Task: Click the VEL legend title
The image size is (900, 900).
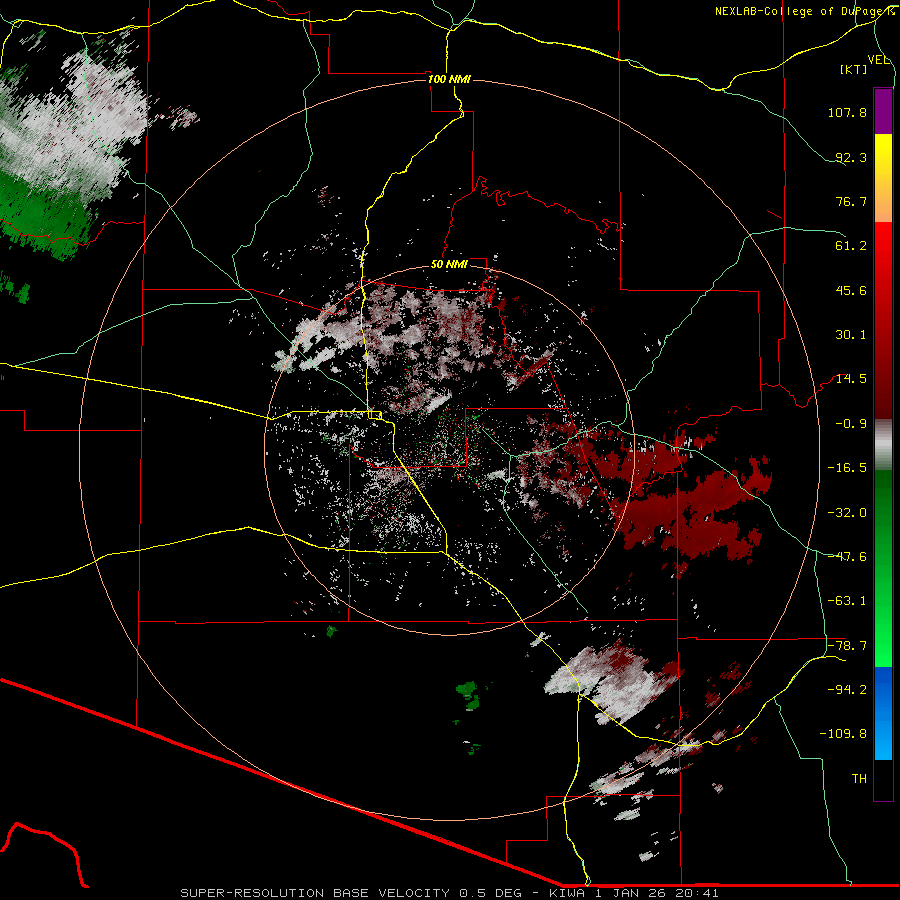Action: point(878,60)
